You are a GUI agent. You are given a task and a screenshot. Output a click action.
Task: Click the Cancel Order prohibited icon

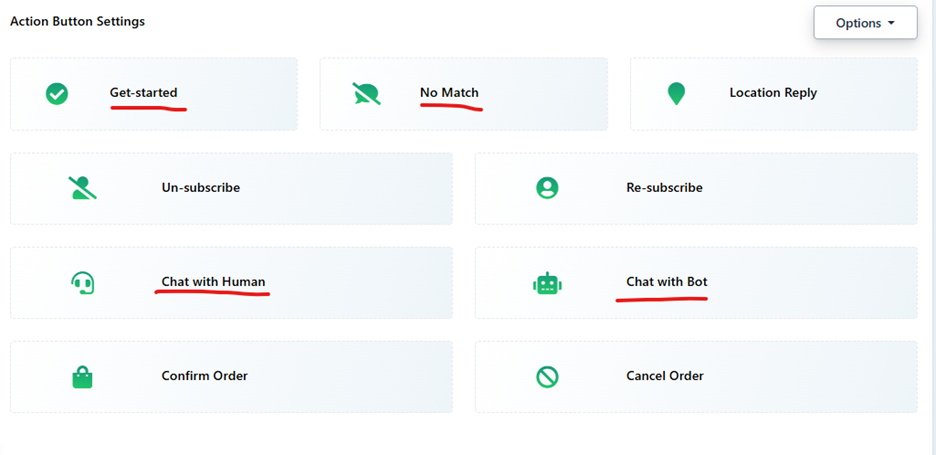pyautogui.click(x=547, y=377)
